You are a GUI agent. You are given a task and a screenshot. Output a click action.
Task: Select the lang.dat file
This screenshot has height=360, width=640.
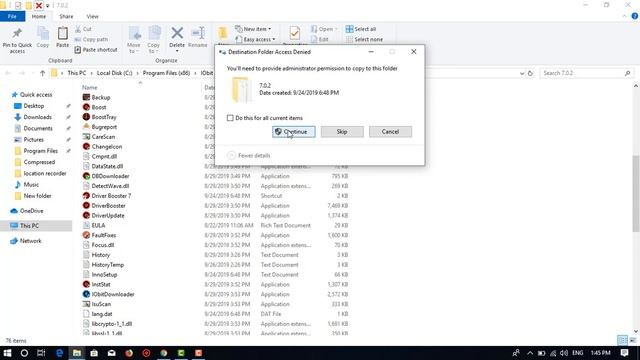(98, 314)
